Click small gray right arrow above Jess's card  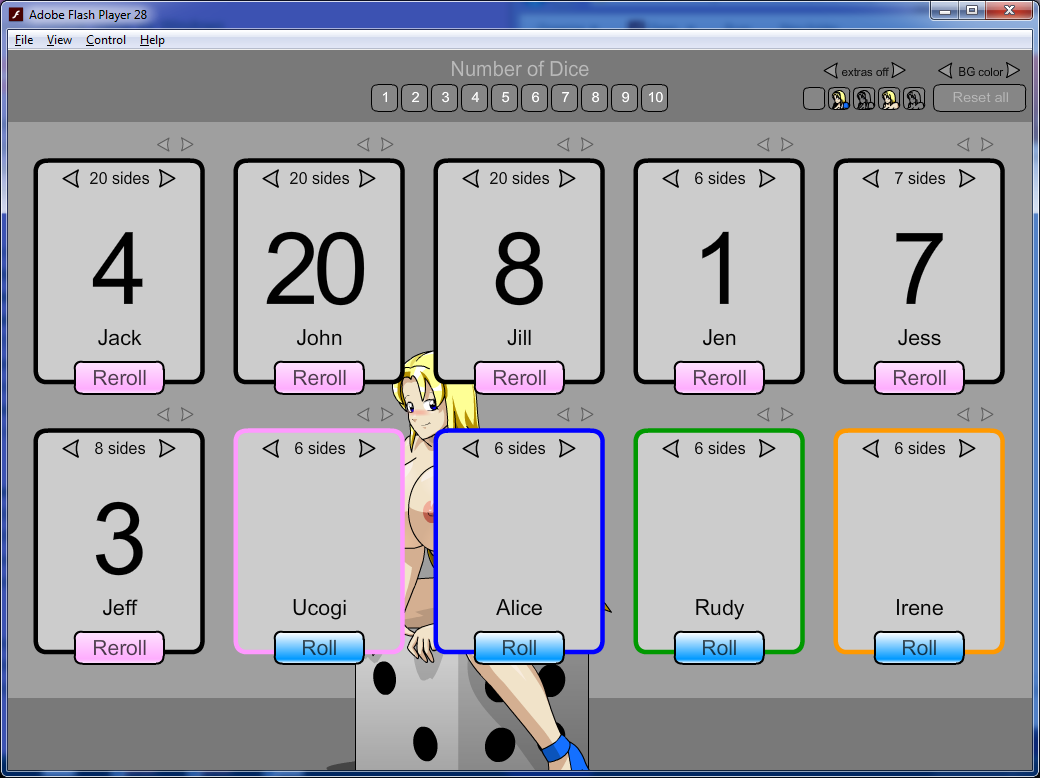coord(987,144)
